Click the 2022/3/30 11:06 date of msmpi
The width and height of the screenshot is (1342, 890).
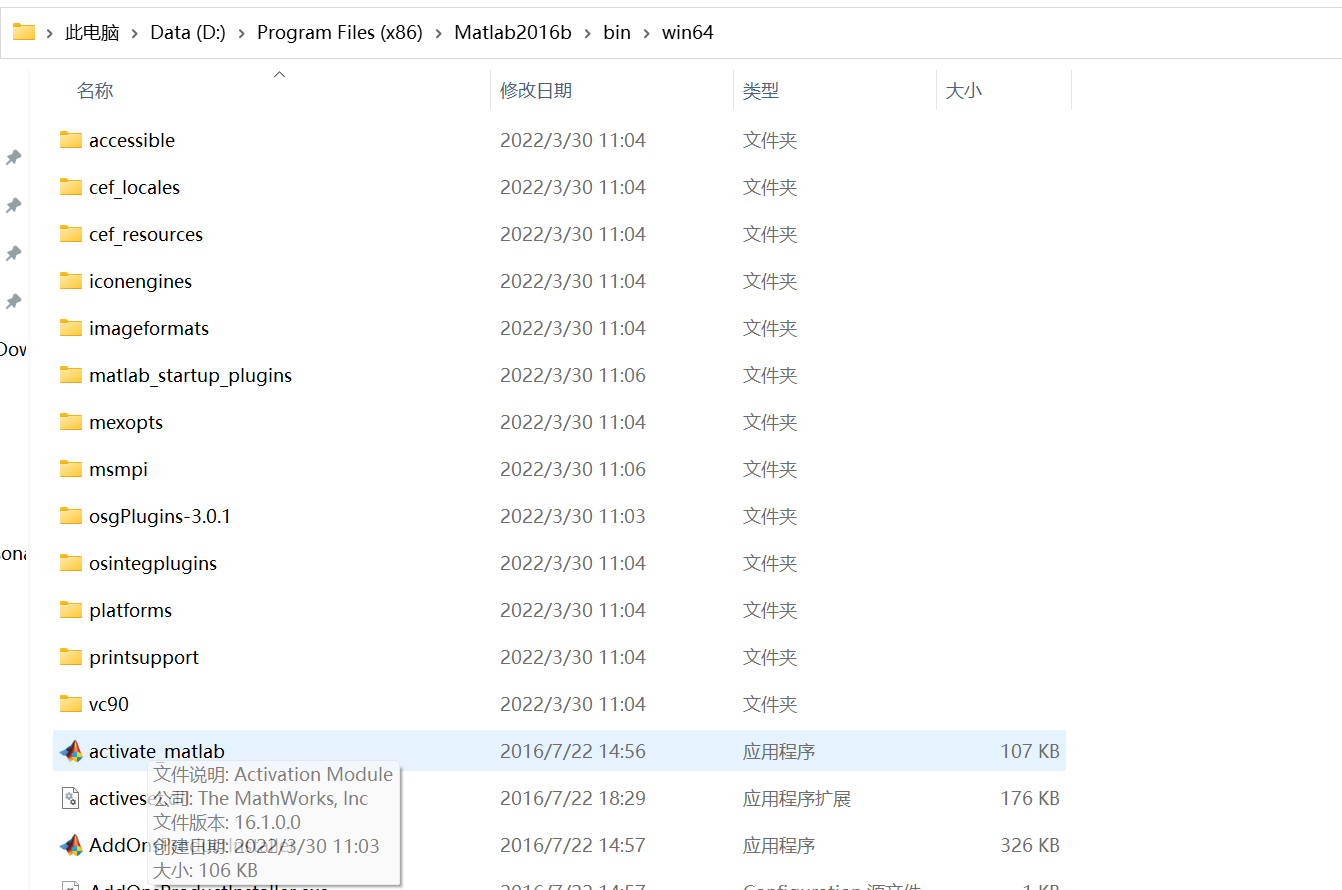tap(573, 469)
